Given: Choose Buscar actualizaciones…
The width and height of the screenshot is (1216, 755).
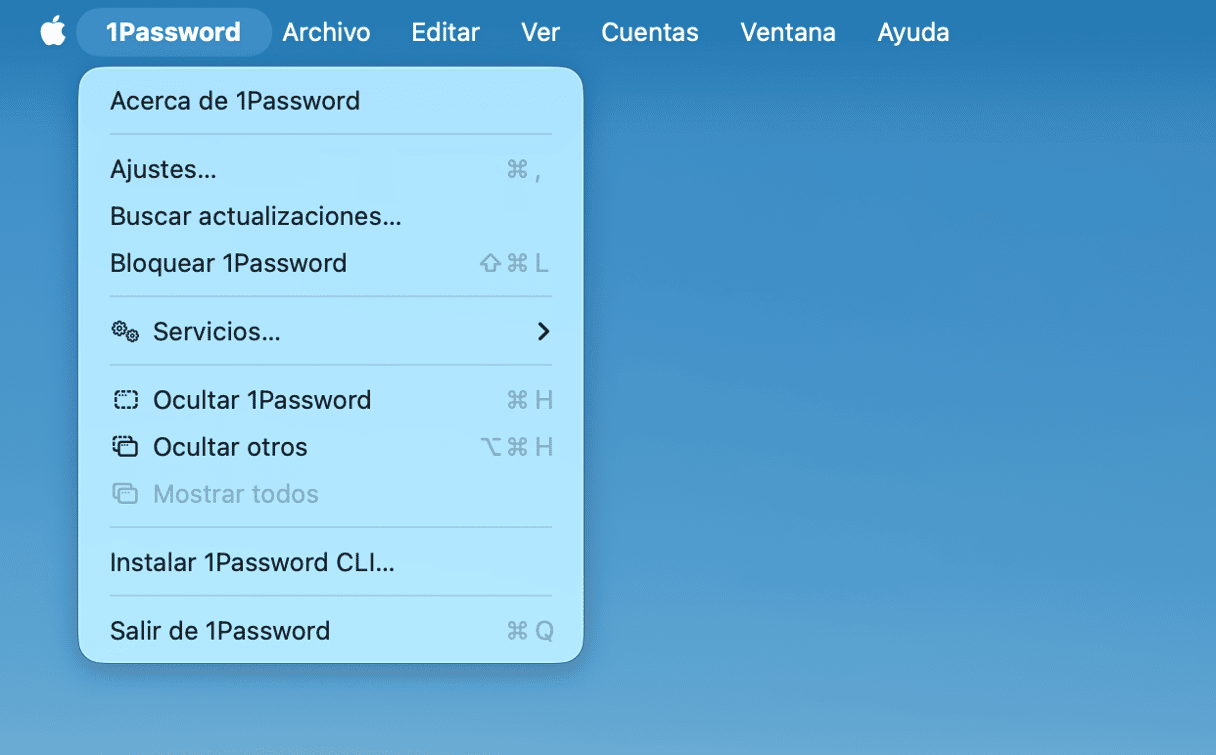Looking at the screenshot, I should (255, 216).
